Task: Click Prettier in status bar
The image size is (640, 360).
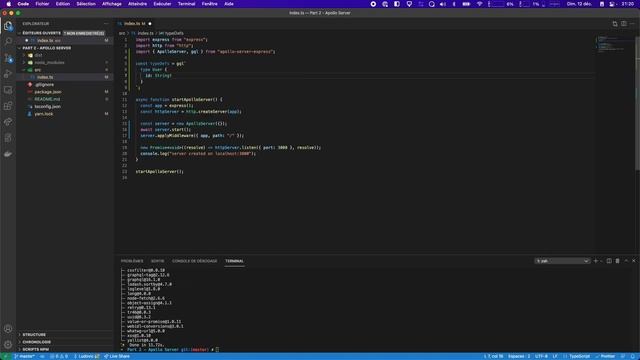Action: [x=605, y=356]
